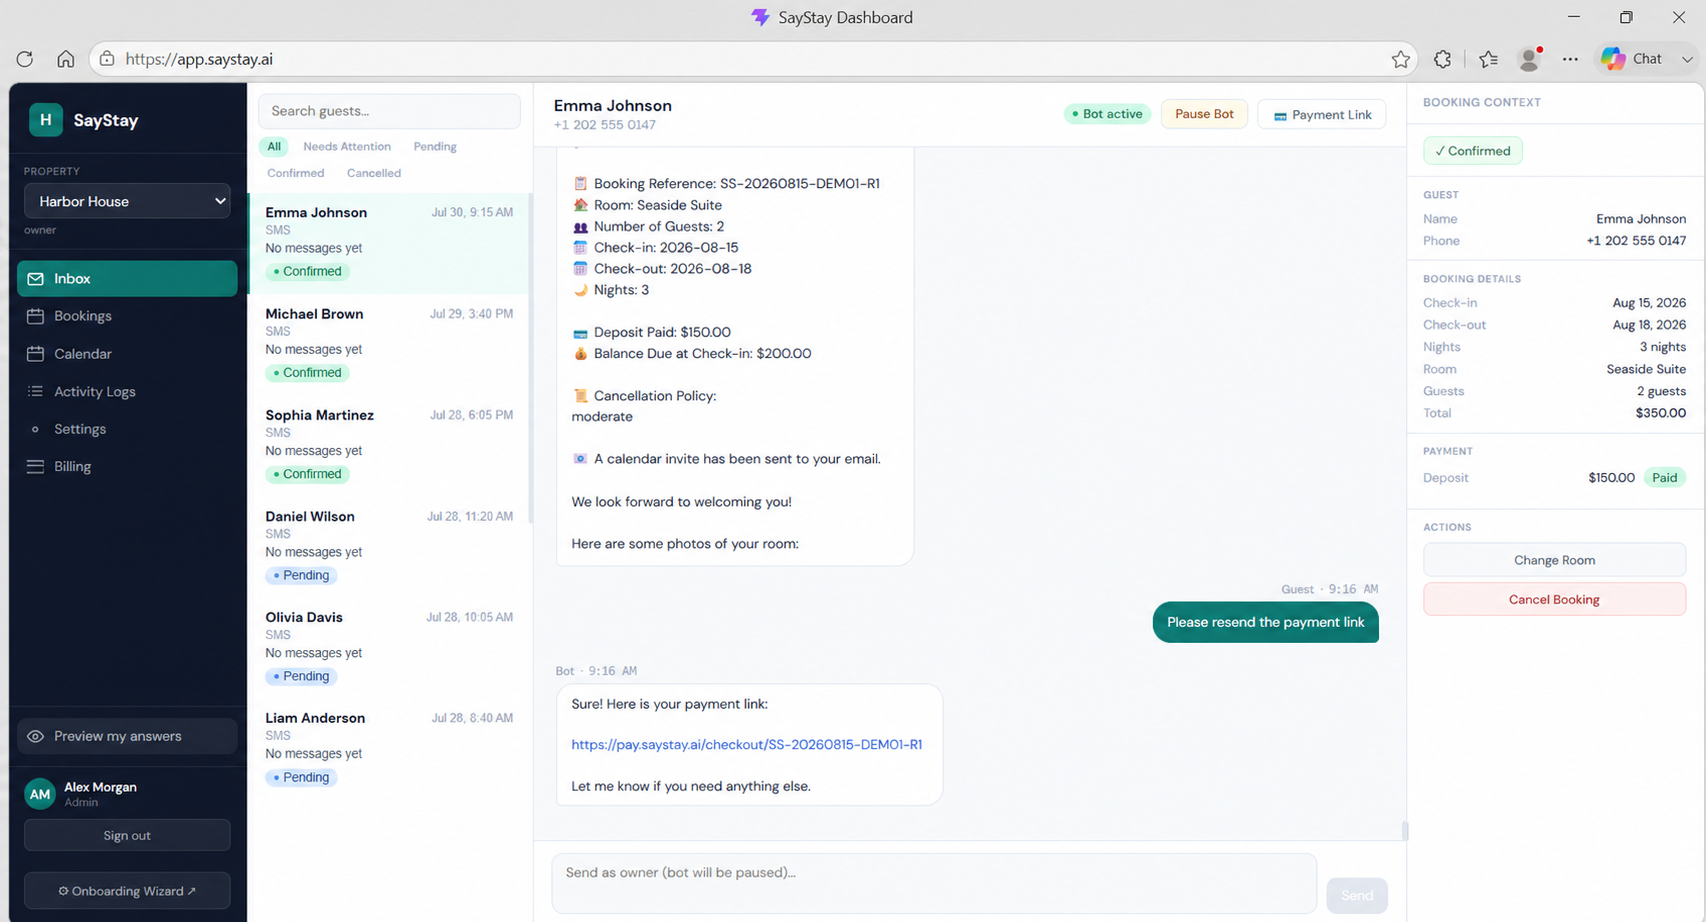Click the SayStay H logo

(x=45, y=120)
